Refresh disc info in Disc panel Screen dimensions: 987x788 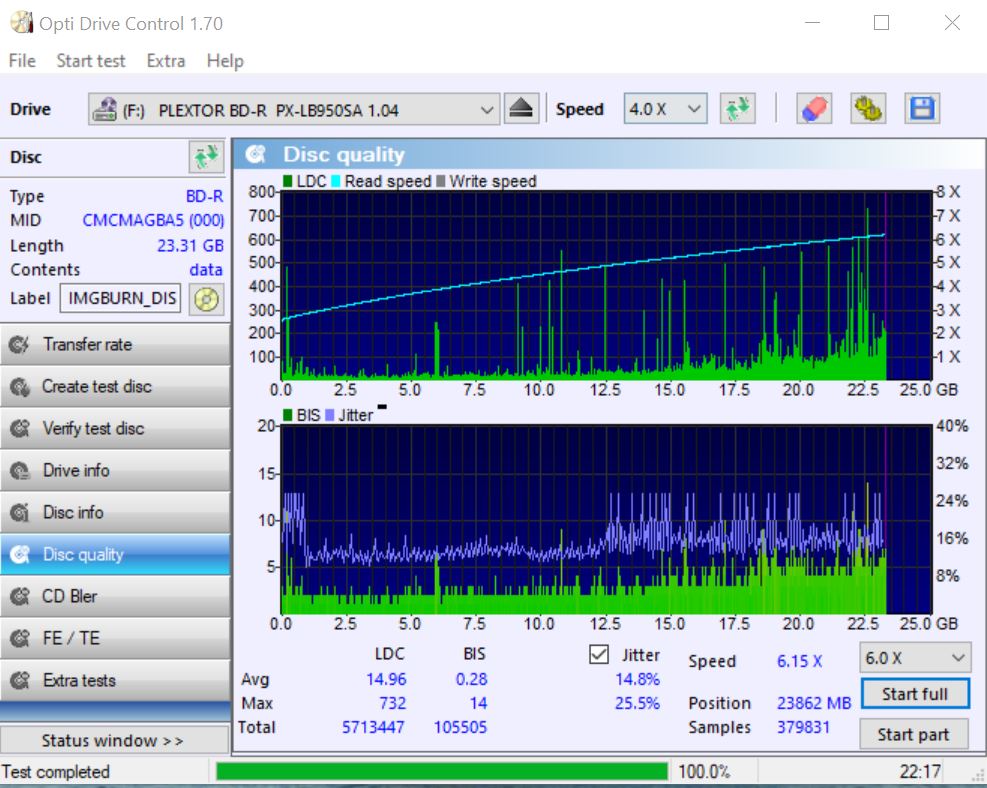click(x=206, y=157)
